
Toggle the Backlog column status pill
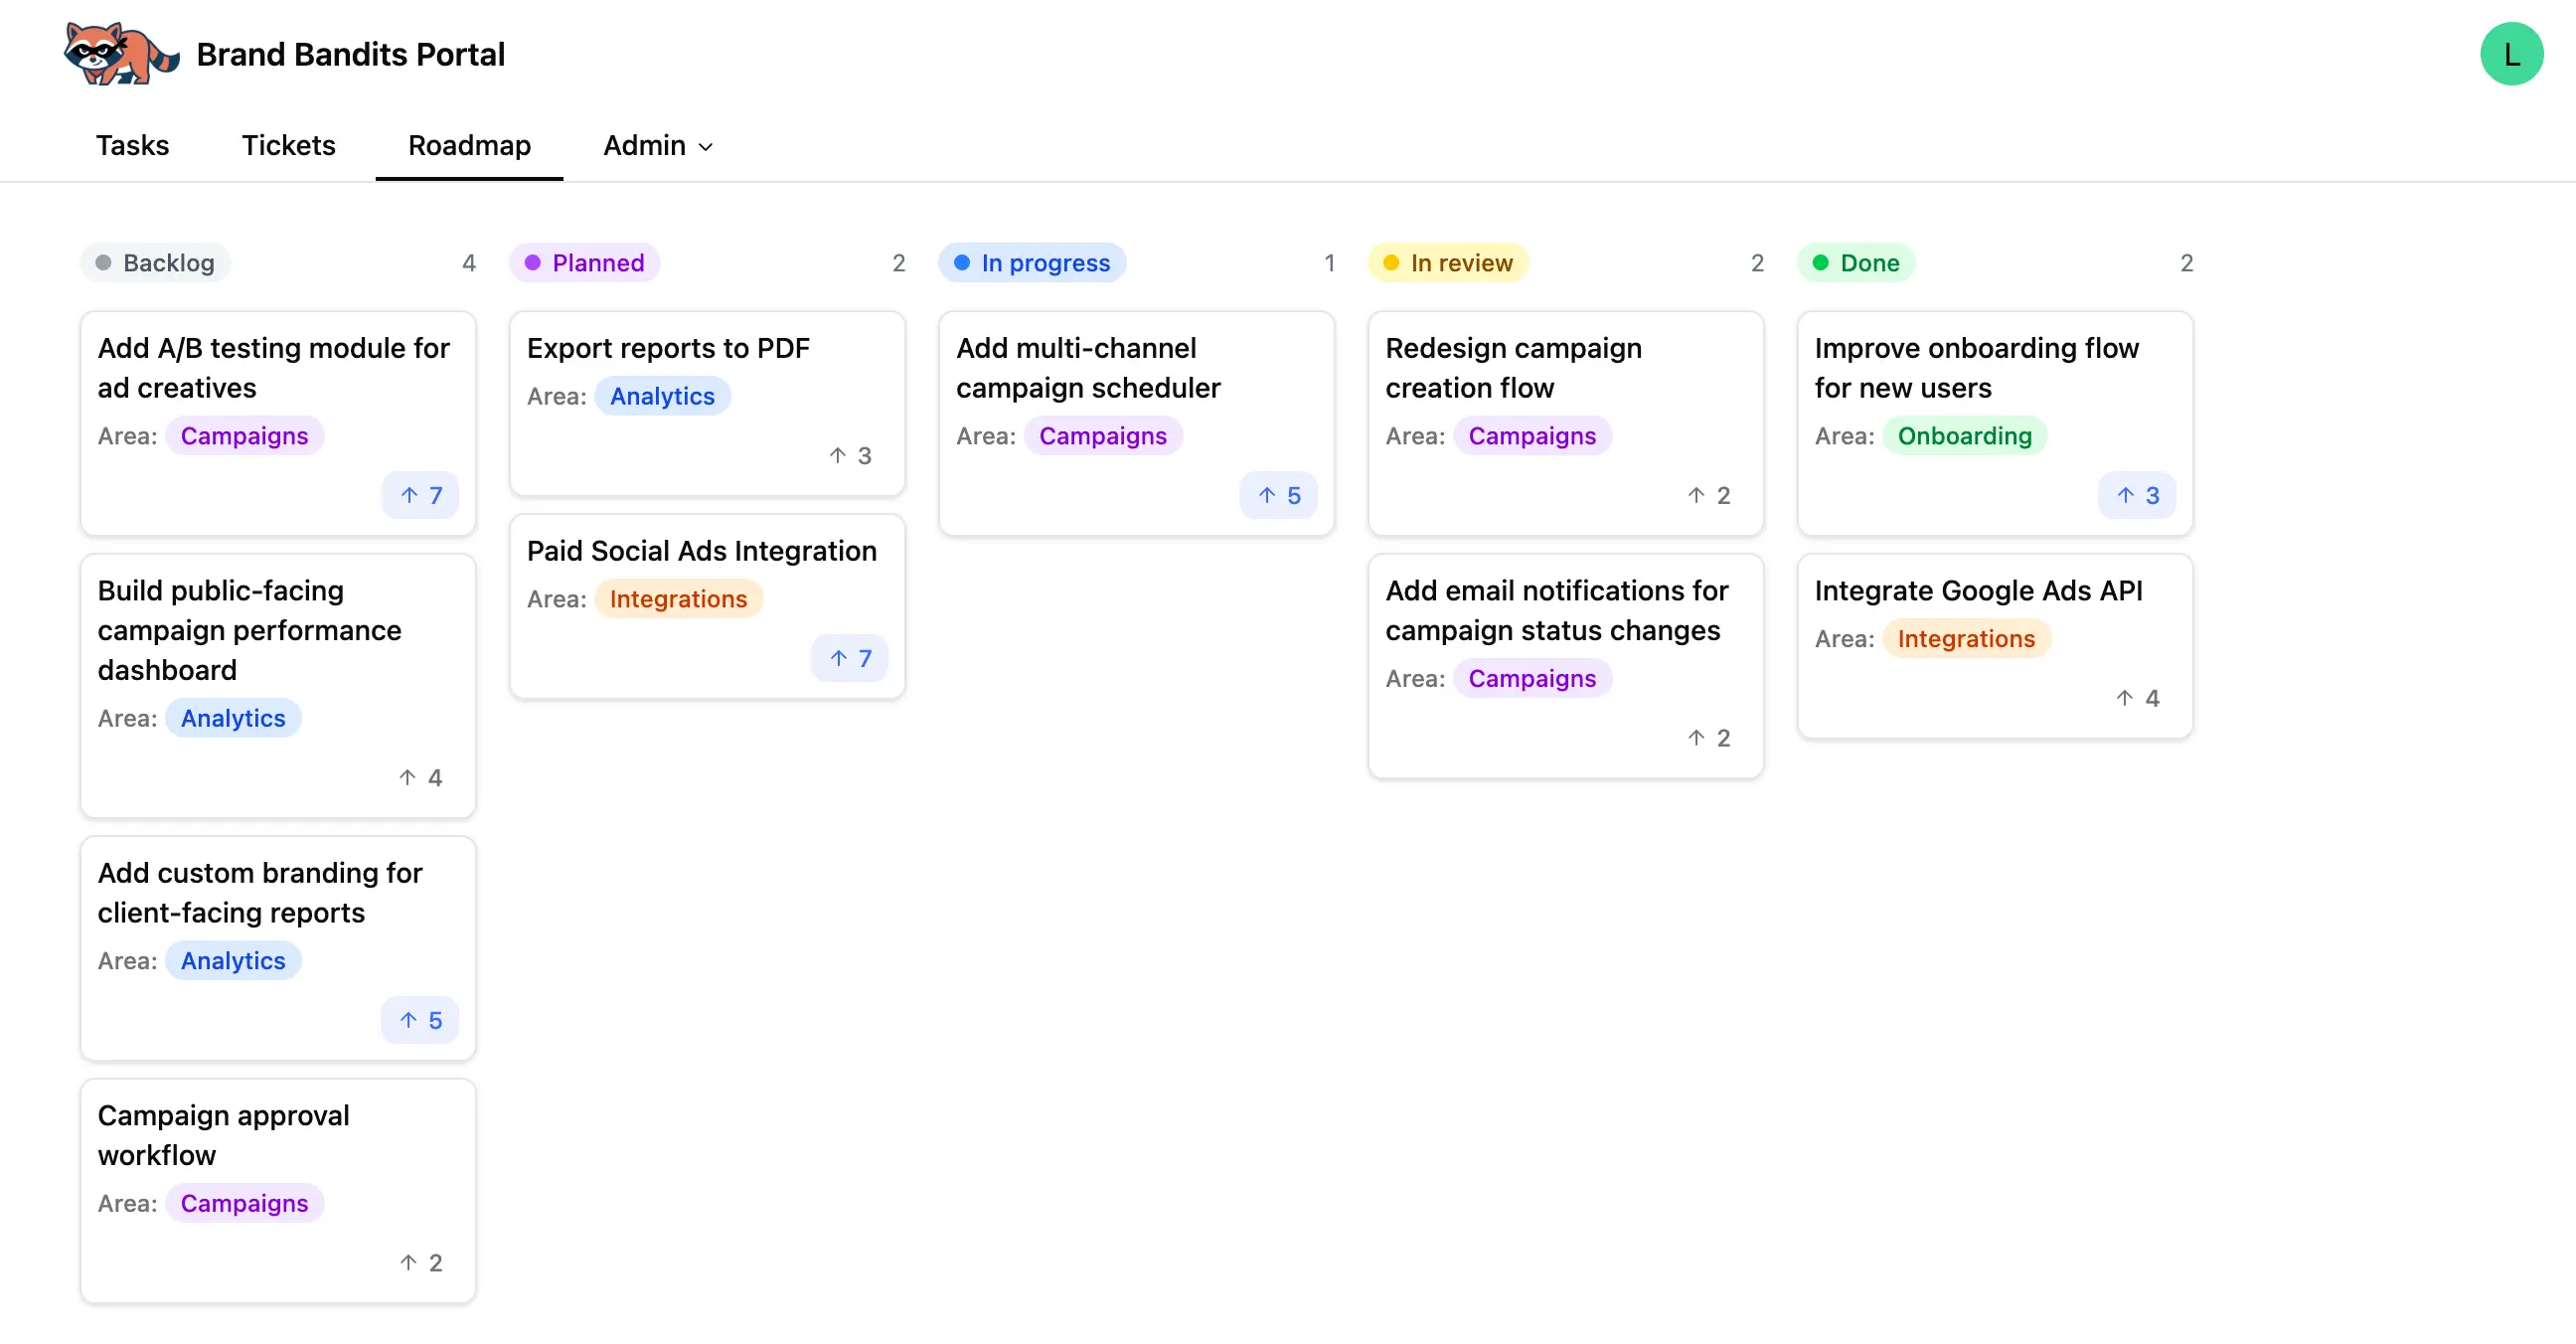[x=155, y=262]
